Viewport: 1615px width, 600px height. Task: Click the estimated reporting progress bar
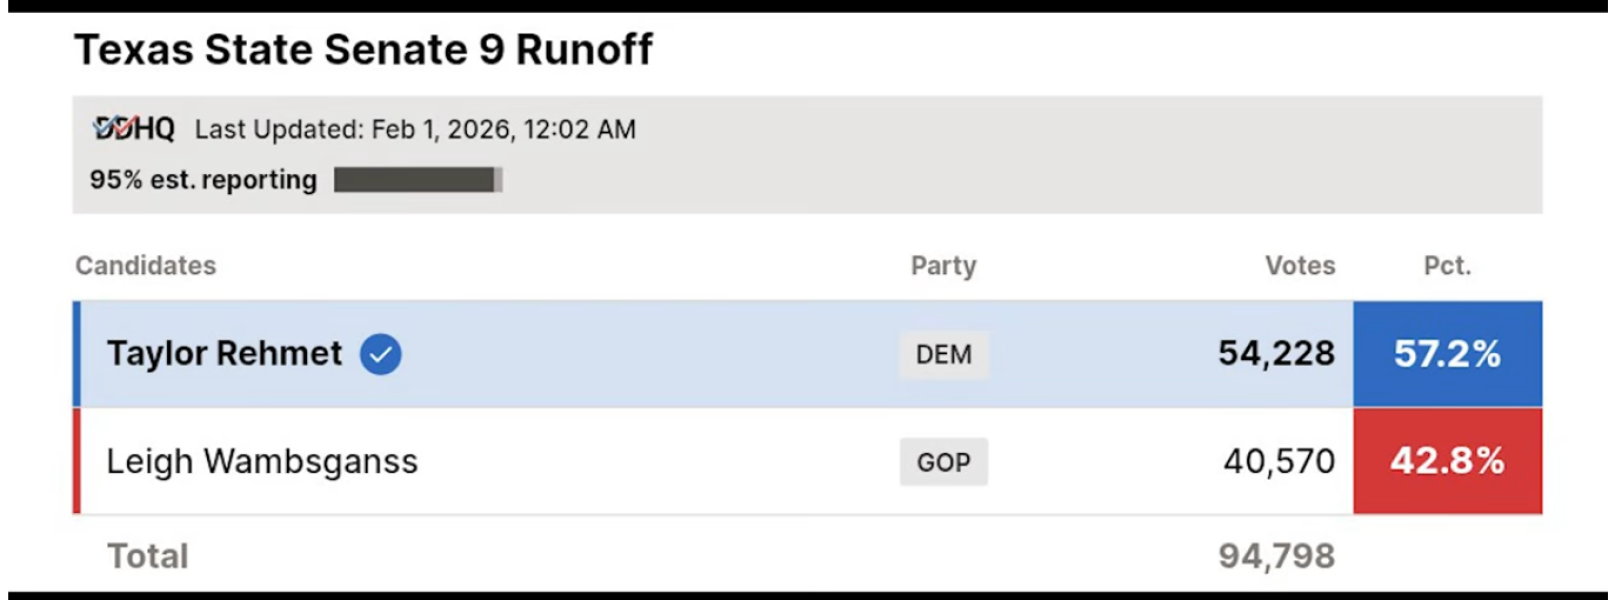pos(418,180)
